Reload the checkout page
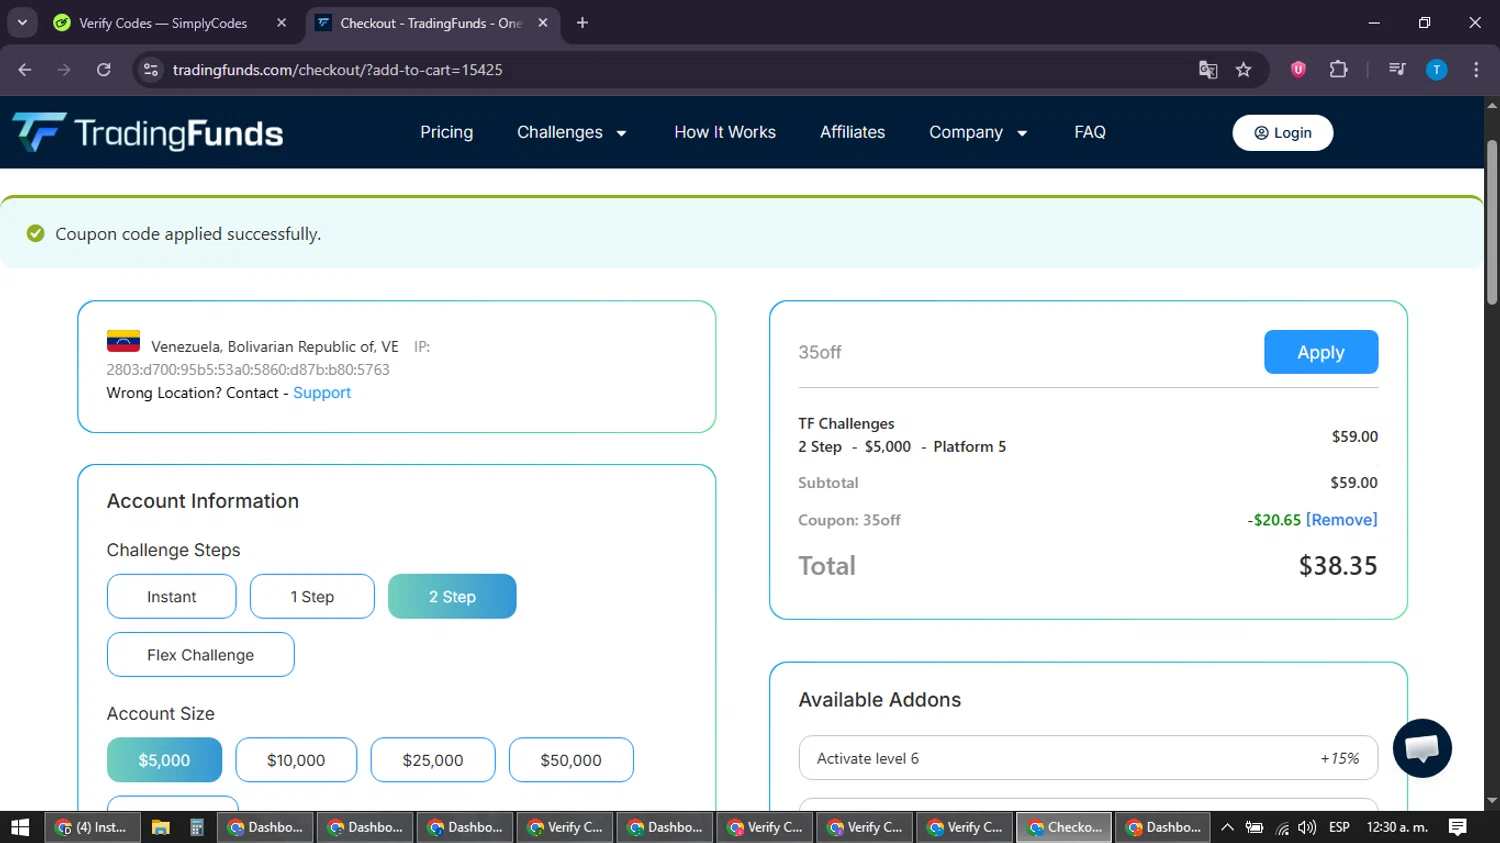 click(x=104, y=70)
